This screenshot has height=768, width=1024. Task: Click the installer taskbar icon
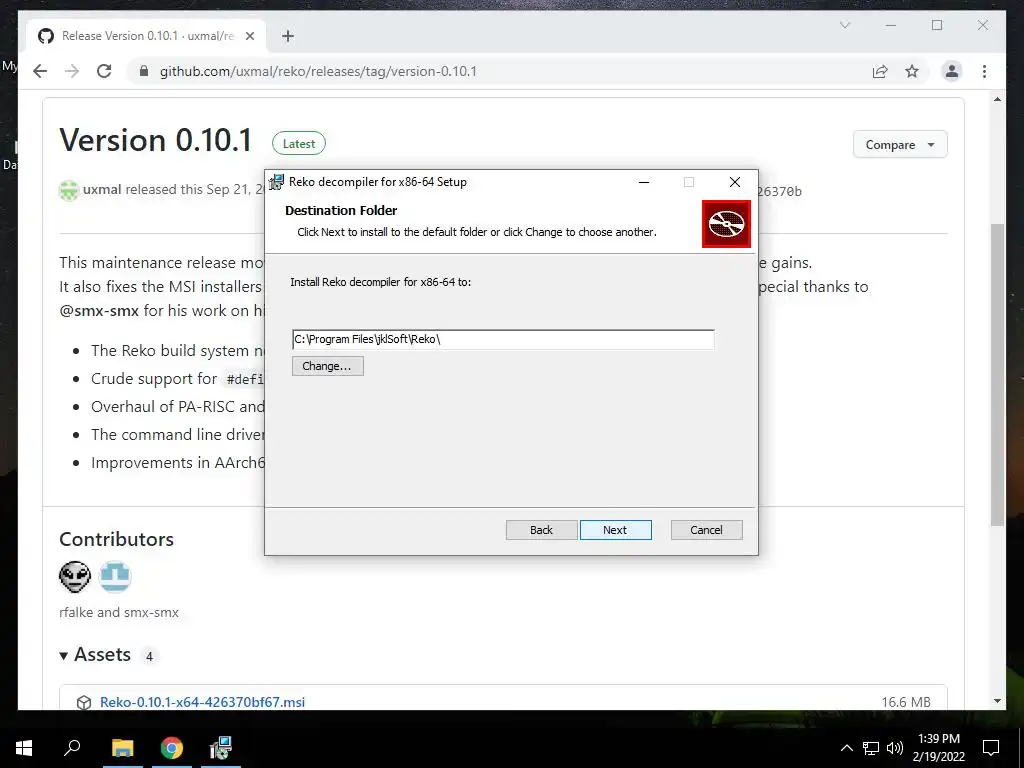tap(221, 748)
